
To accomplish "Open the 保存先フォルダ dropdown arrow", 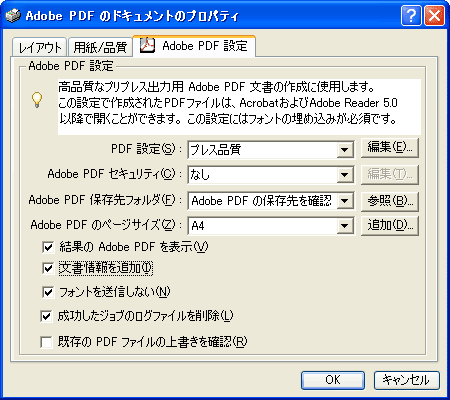I will [345, 201].
